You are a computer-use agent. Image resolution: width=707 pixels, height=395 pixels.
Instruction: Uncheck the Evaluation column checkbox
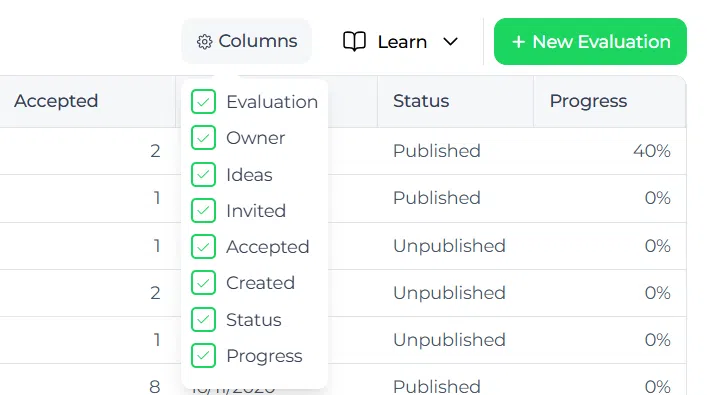(203, 101)
